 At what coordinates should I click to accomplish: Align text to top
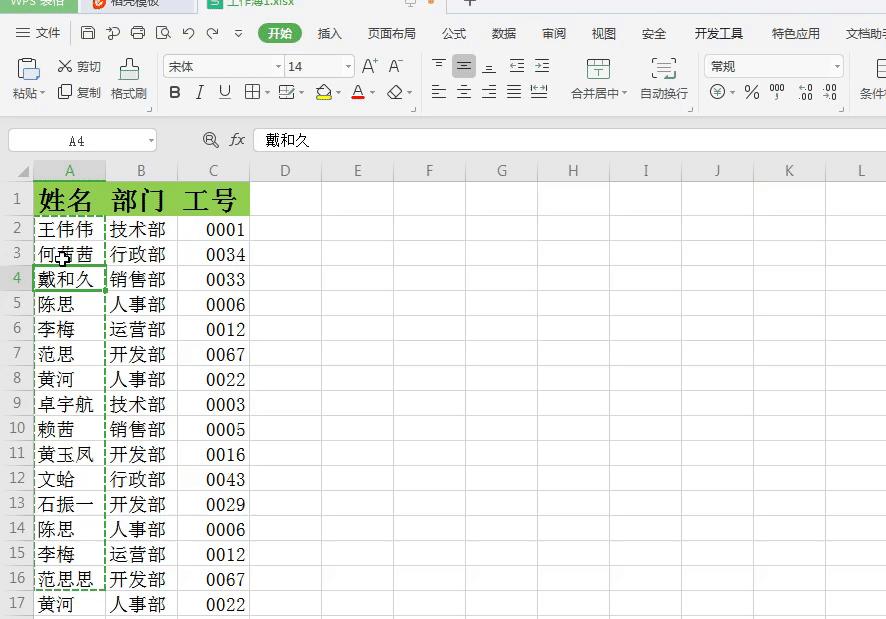438,66
